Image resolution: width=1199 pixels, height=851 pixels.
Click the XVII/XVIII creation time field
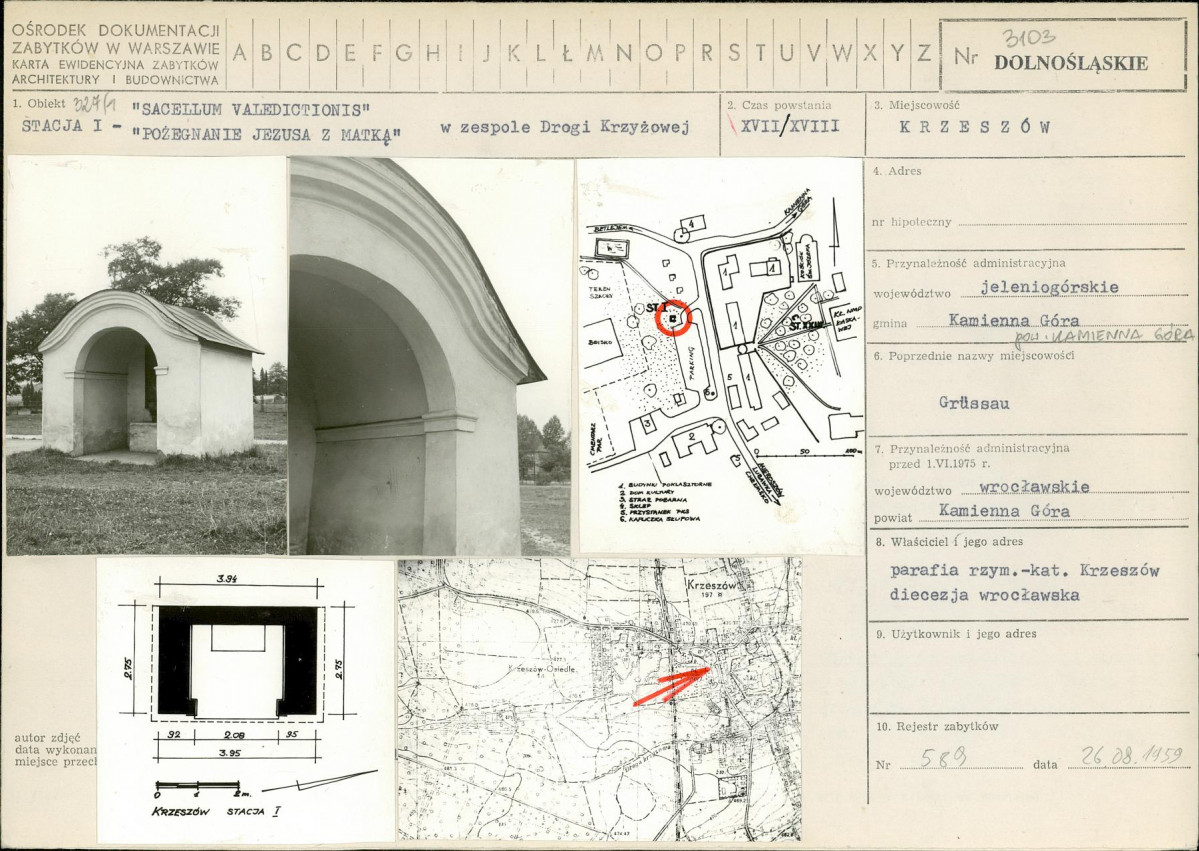click(790, 127)
